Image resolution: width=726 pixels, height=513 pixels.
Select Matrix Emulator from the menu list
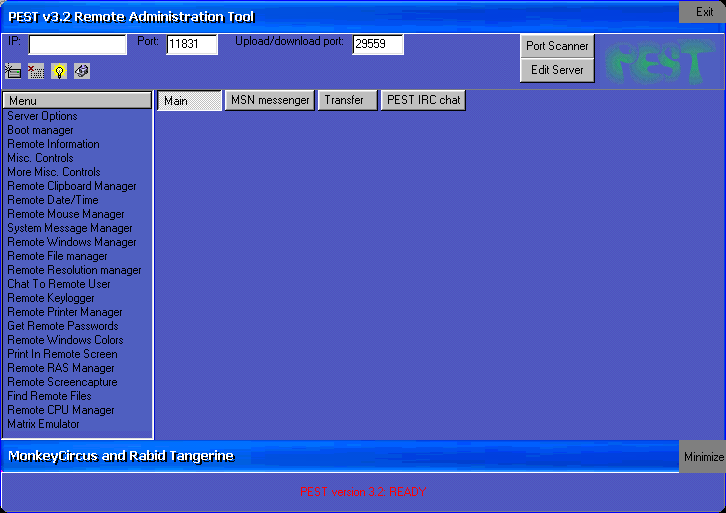point(43,424)
